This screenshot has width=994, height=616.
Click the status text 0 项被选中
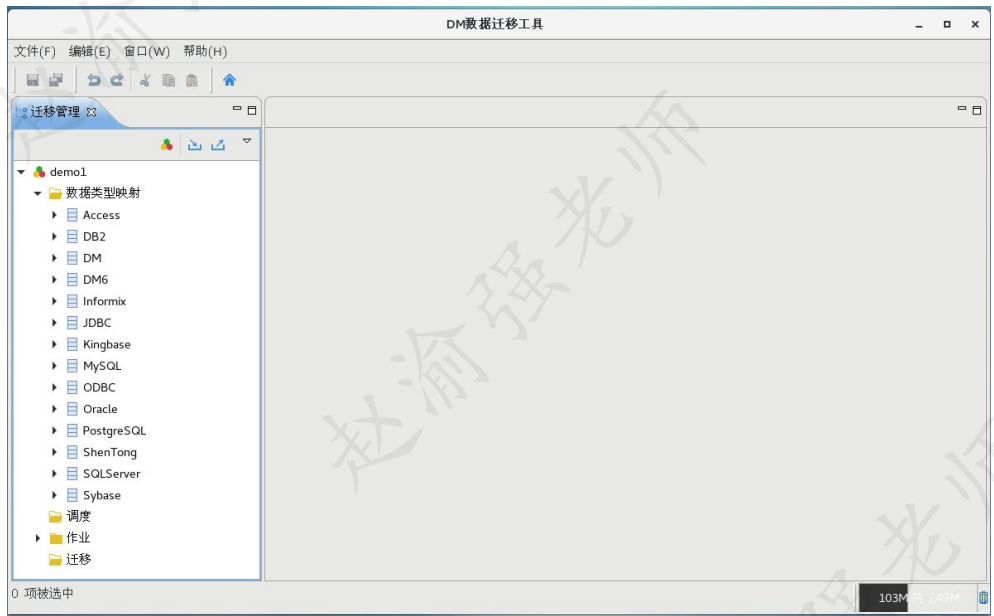pyautogui.click(x=42, y=593)
